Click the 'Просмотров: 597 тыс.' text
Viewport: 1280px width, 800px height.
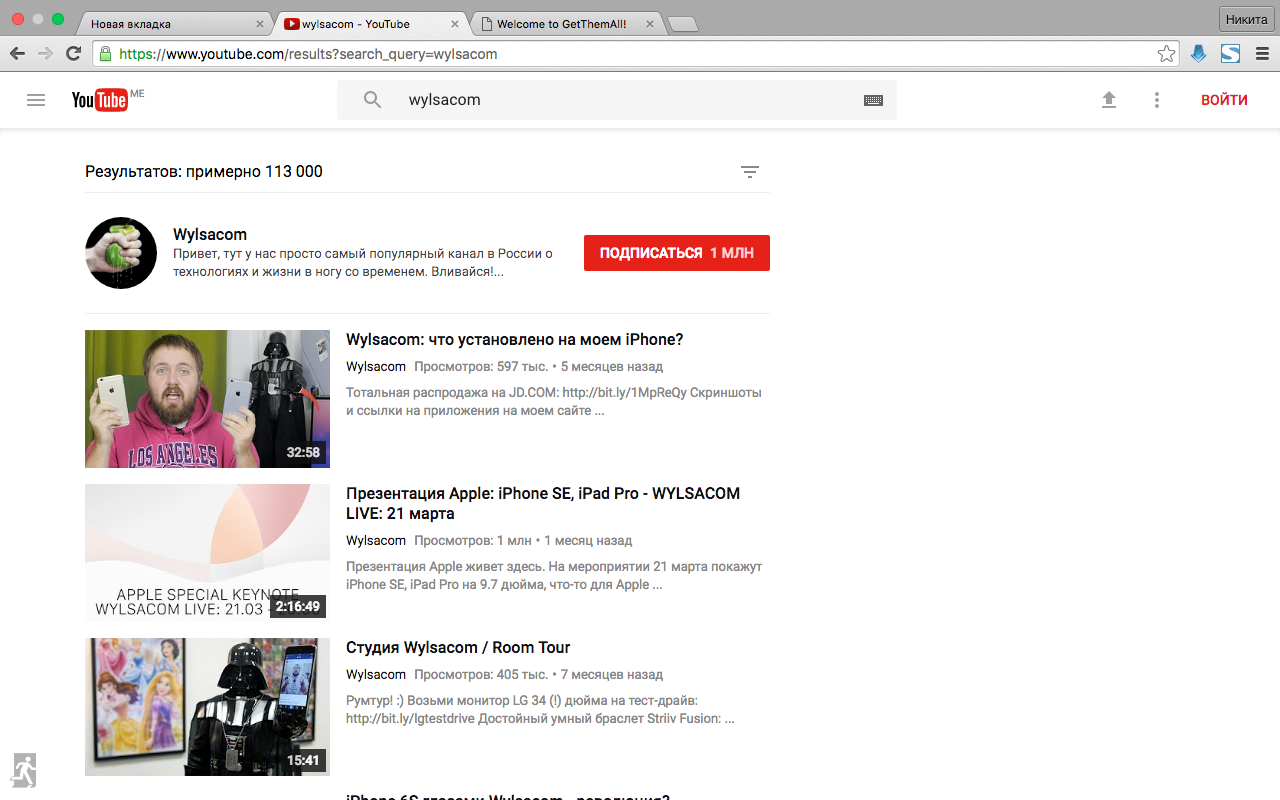click(x=481, y=367)
